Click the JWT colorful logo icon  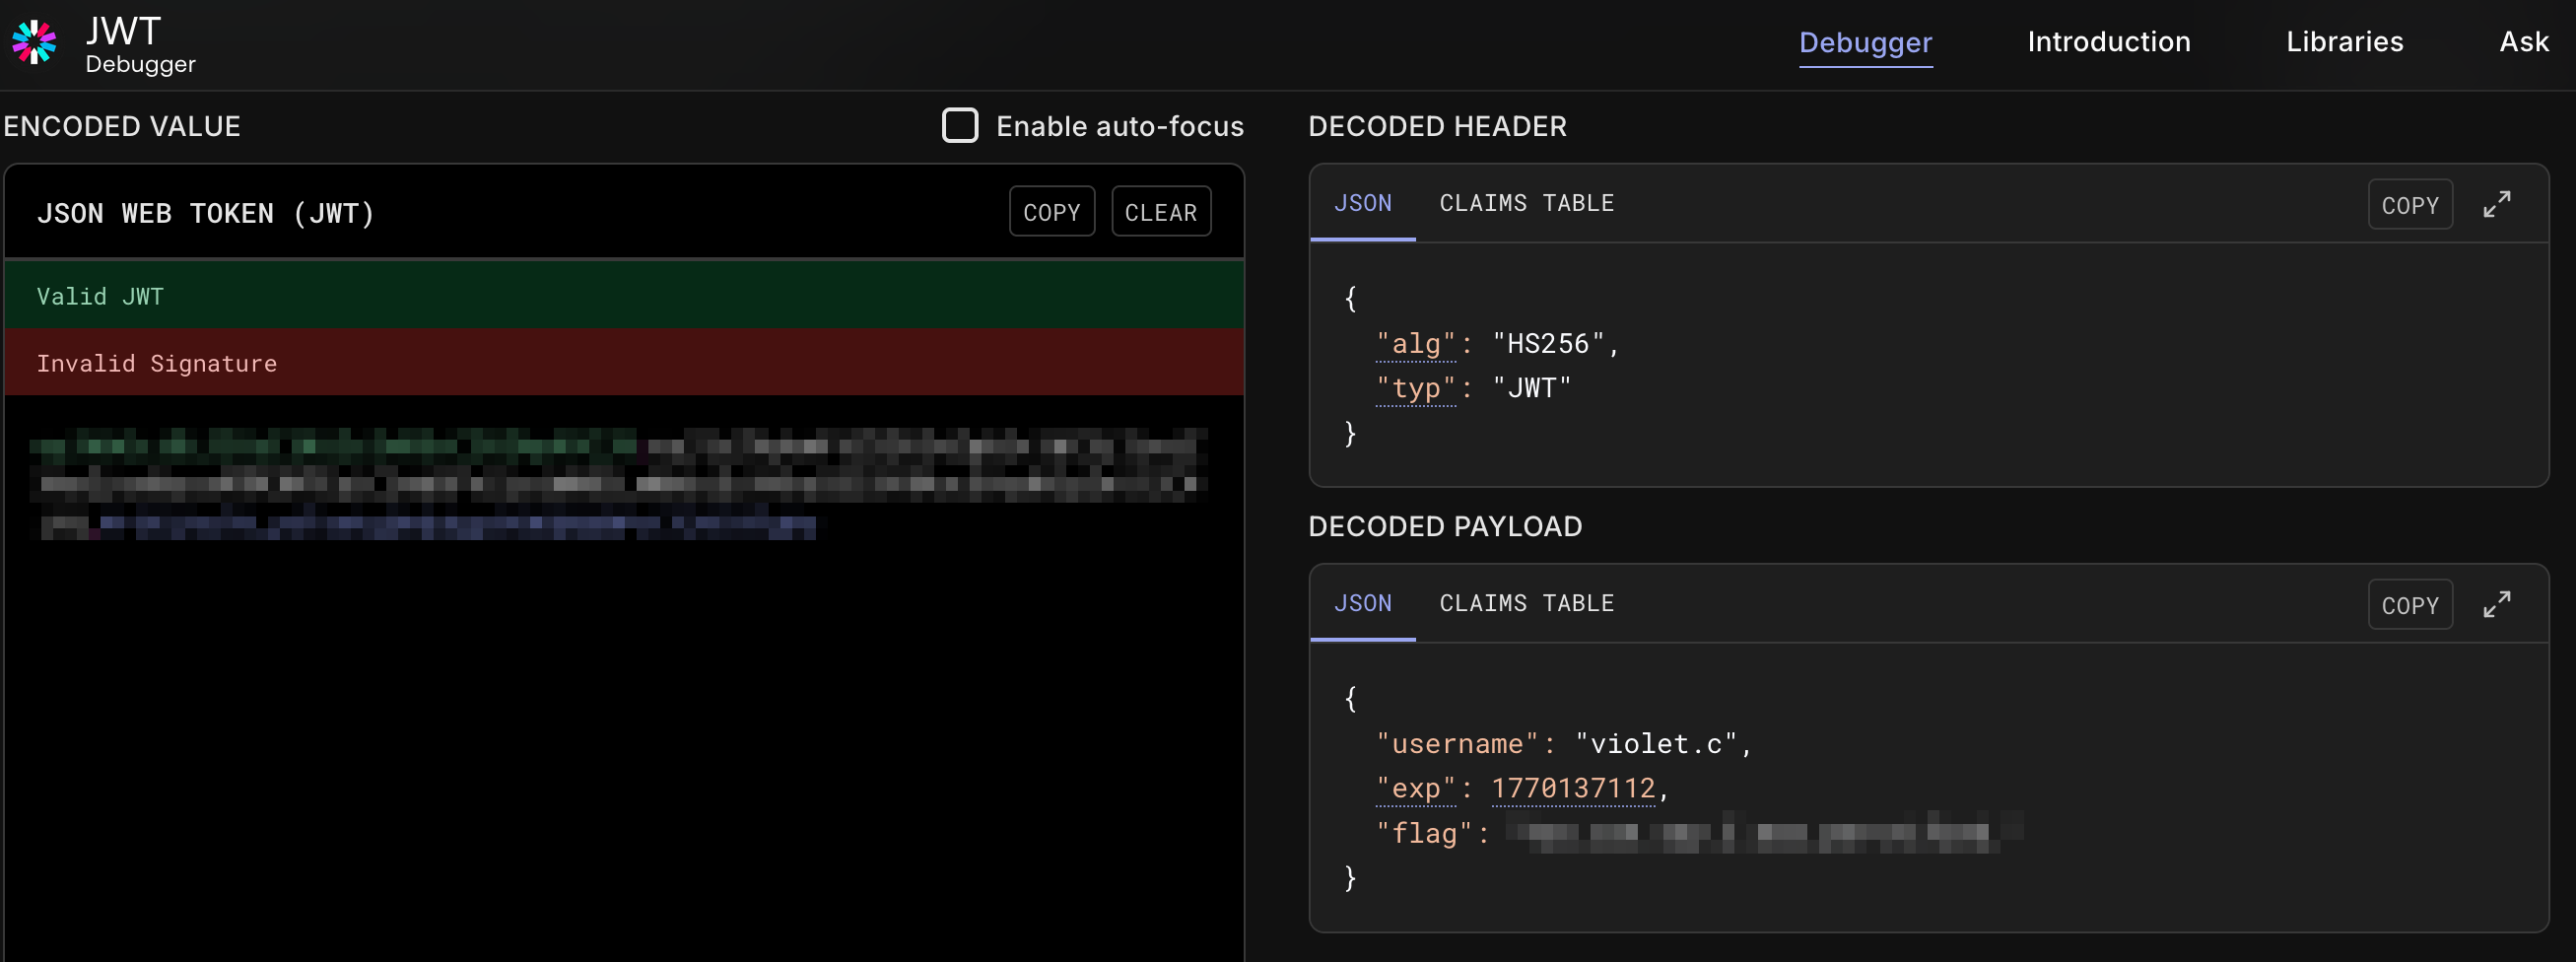(34, 42)
